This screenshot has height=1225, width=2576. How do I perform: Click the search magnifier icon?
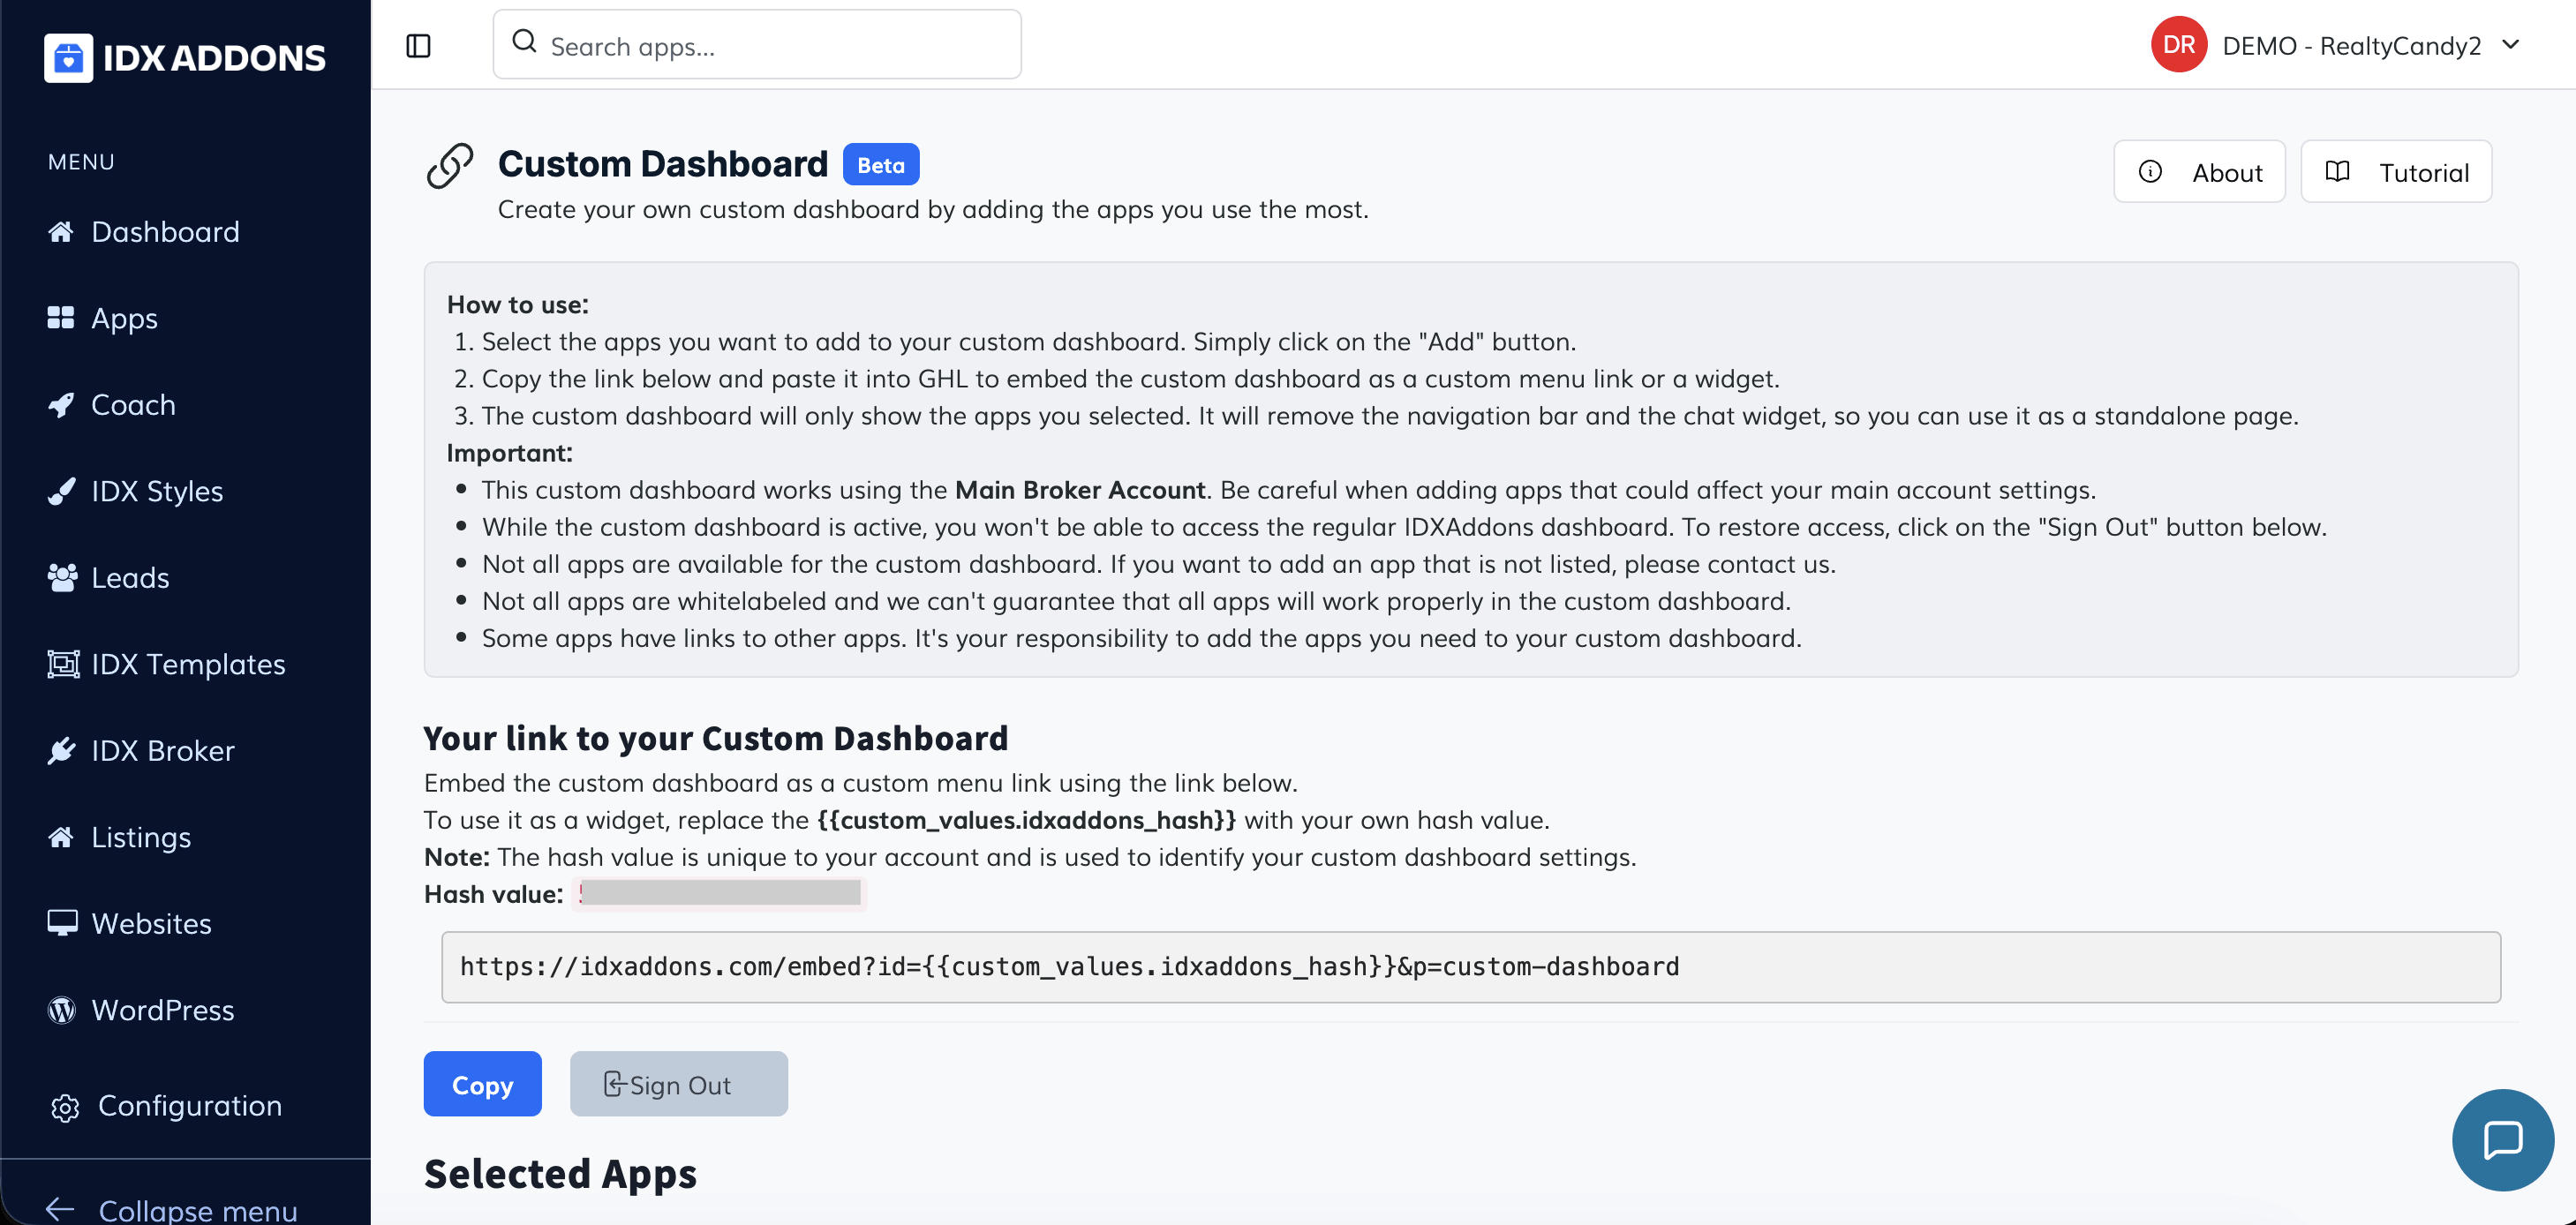click(x=524, y=42)
